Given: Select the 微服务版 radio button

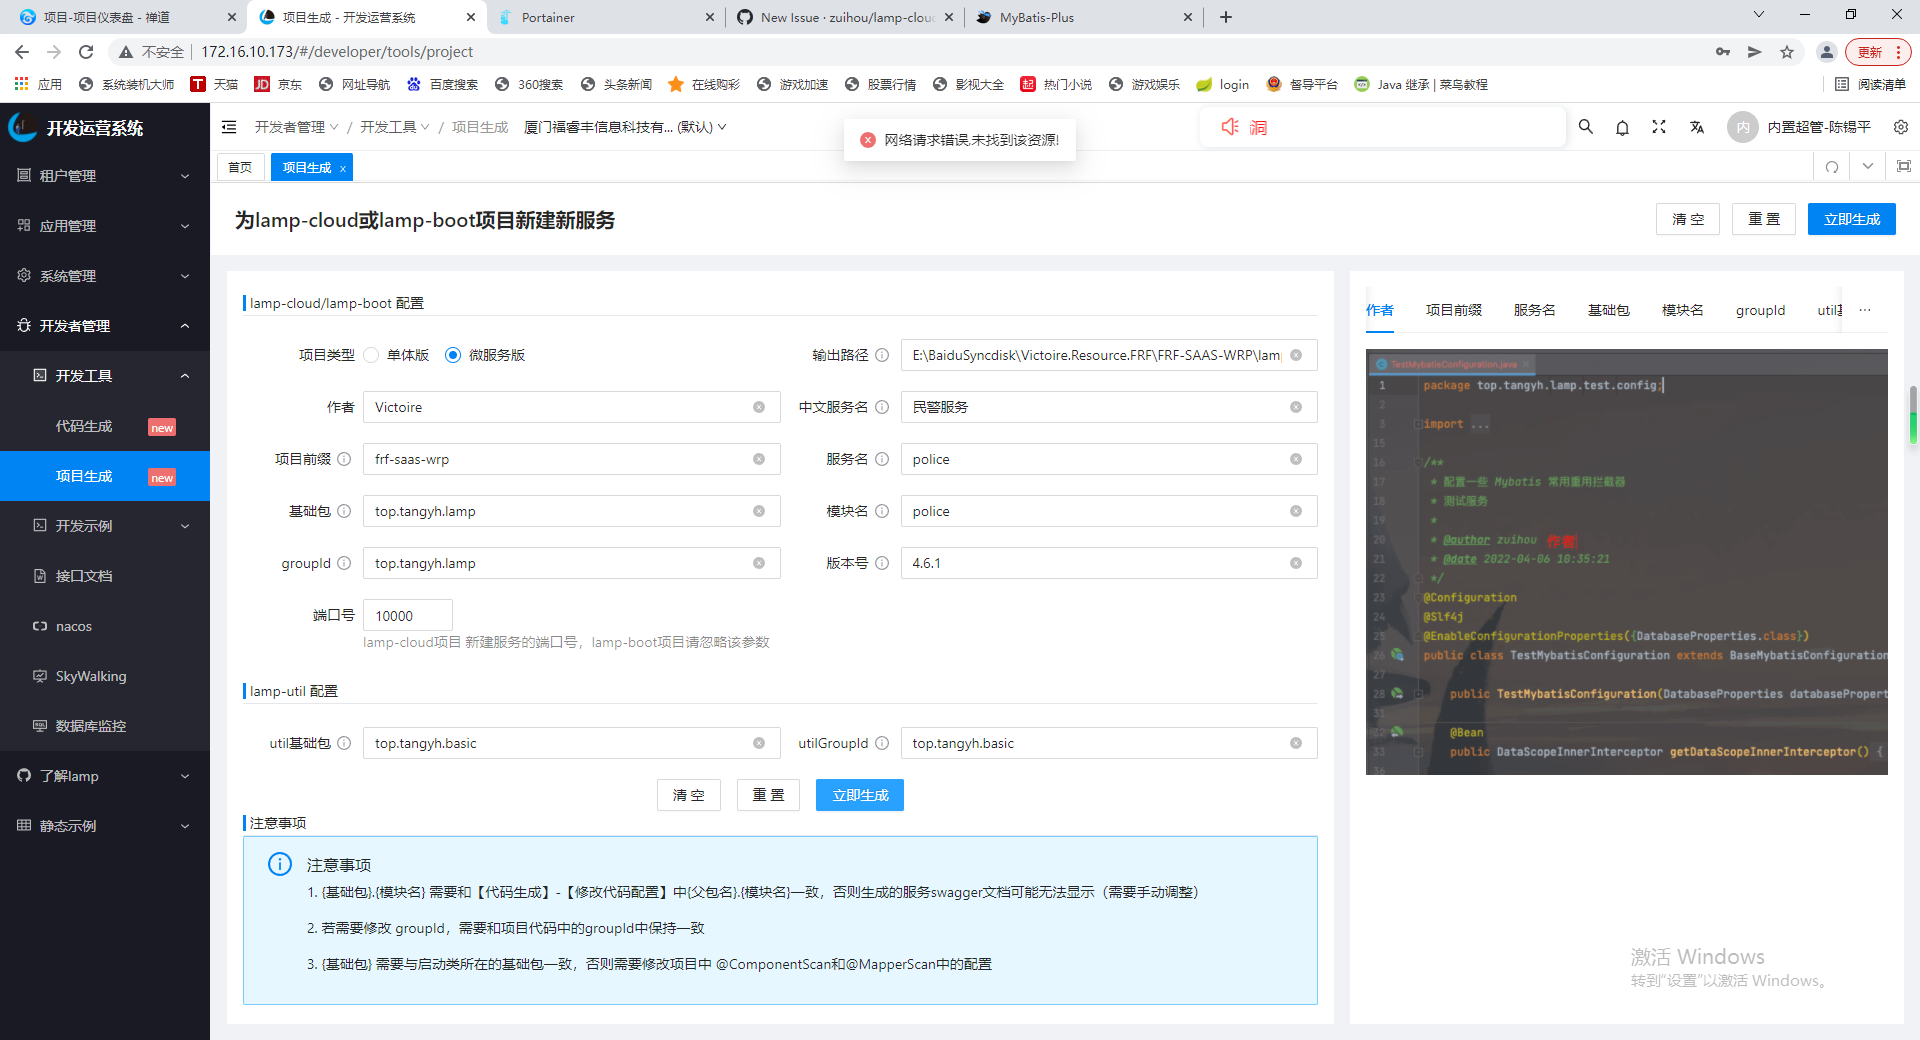Looking at the screenshot, I should point(452,355).
